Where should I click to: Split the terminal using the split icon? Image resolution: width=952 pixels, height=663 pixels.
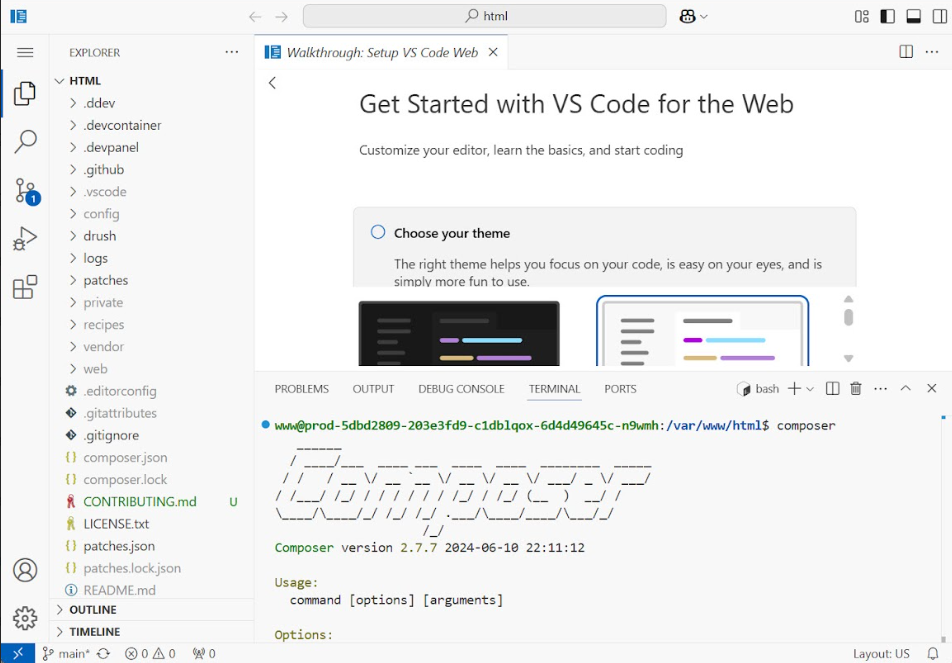click(x=832, y=388)
